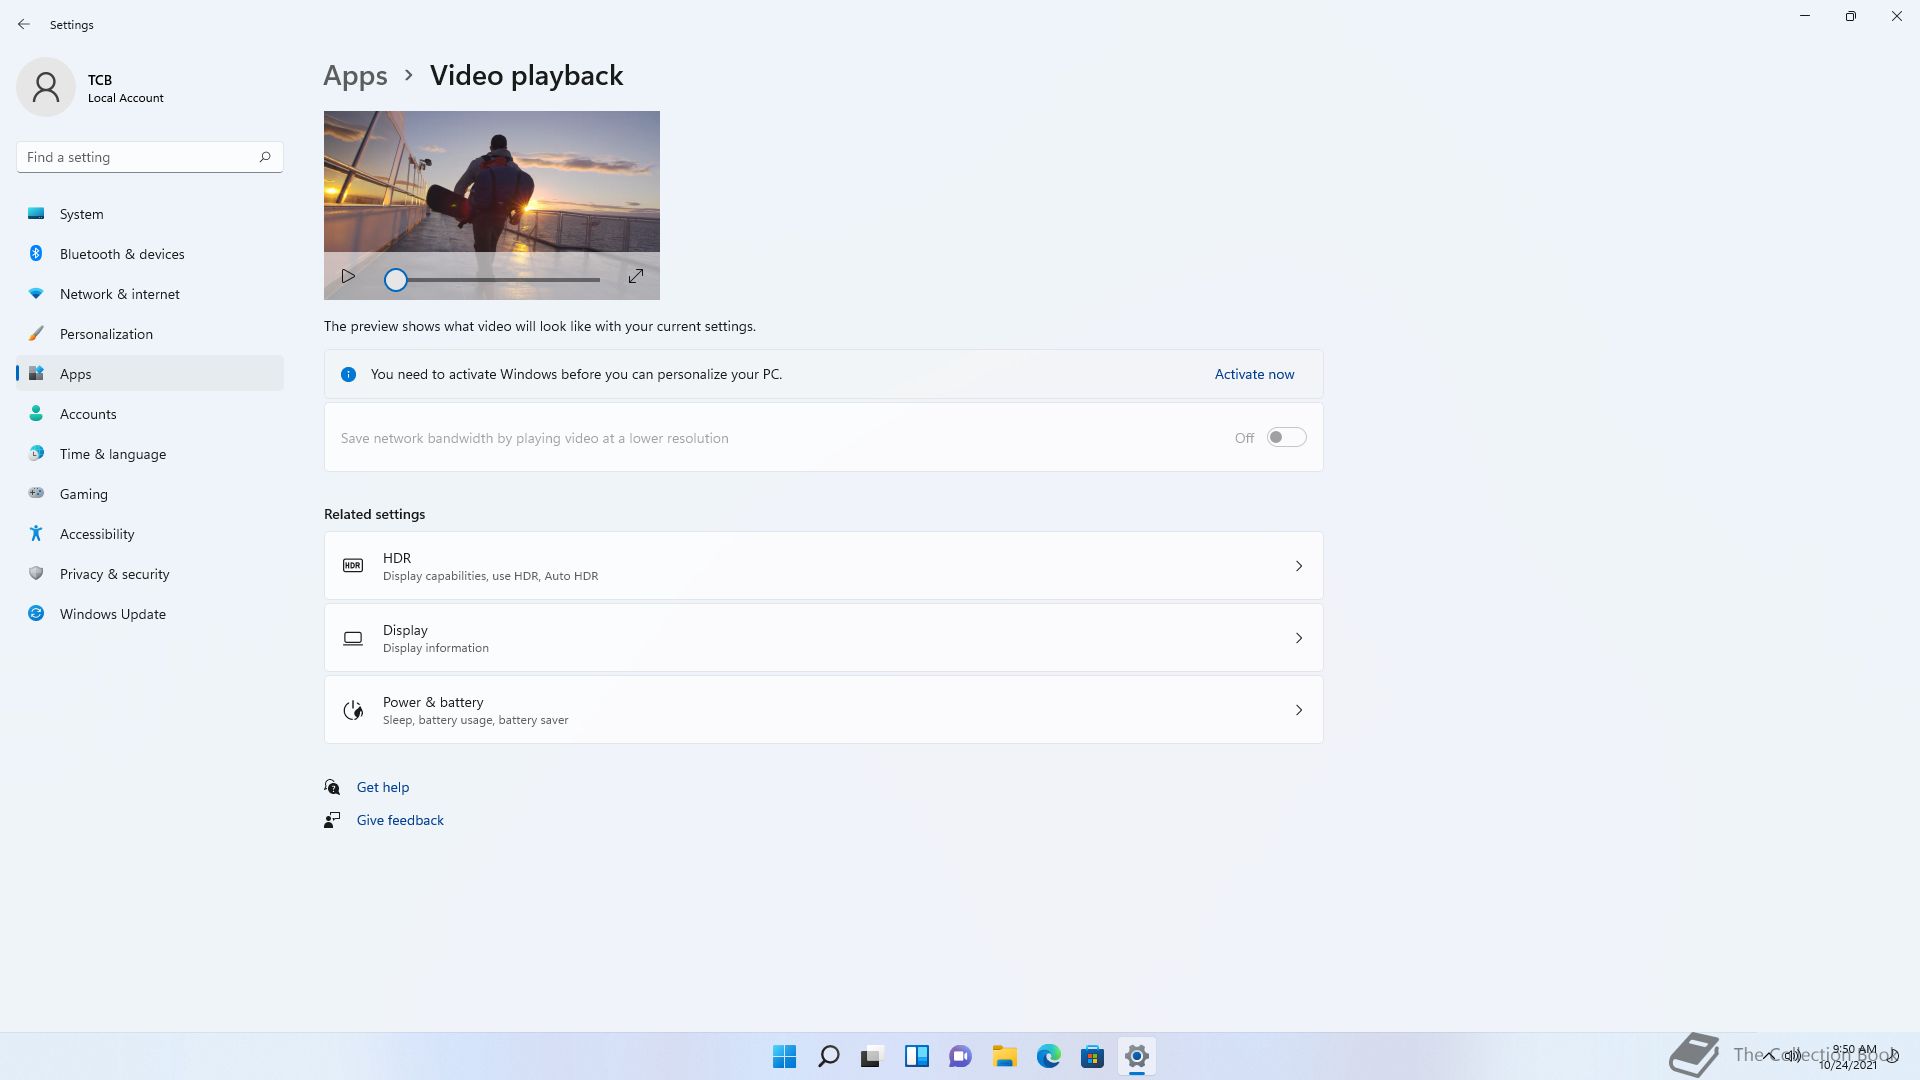The image size is (1920, 1080).
Task: Open Network & internet settings
Action: point(150,294)
